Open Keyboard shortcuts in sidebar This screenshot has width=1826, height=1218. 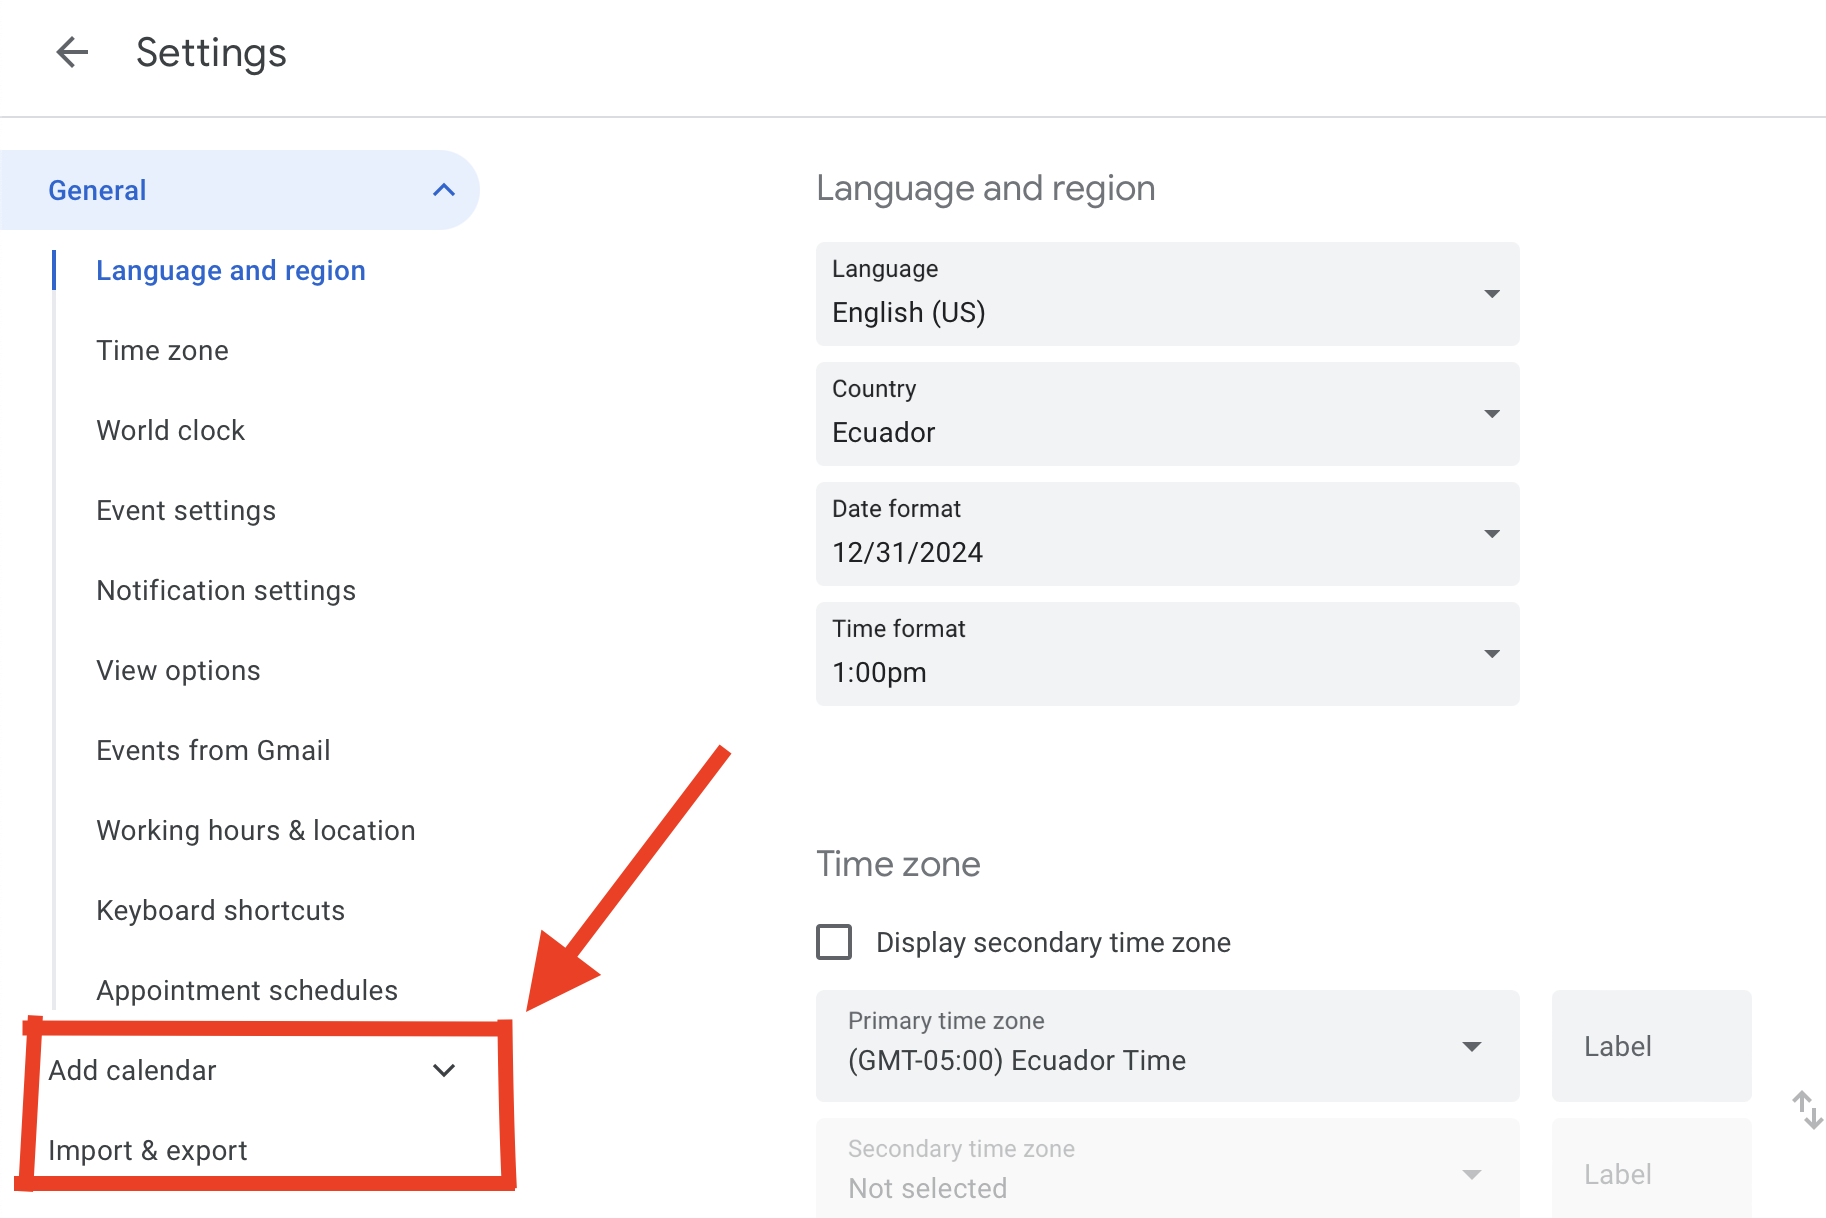(220, 910)
